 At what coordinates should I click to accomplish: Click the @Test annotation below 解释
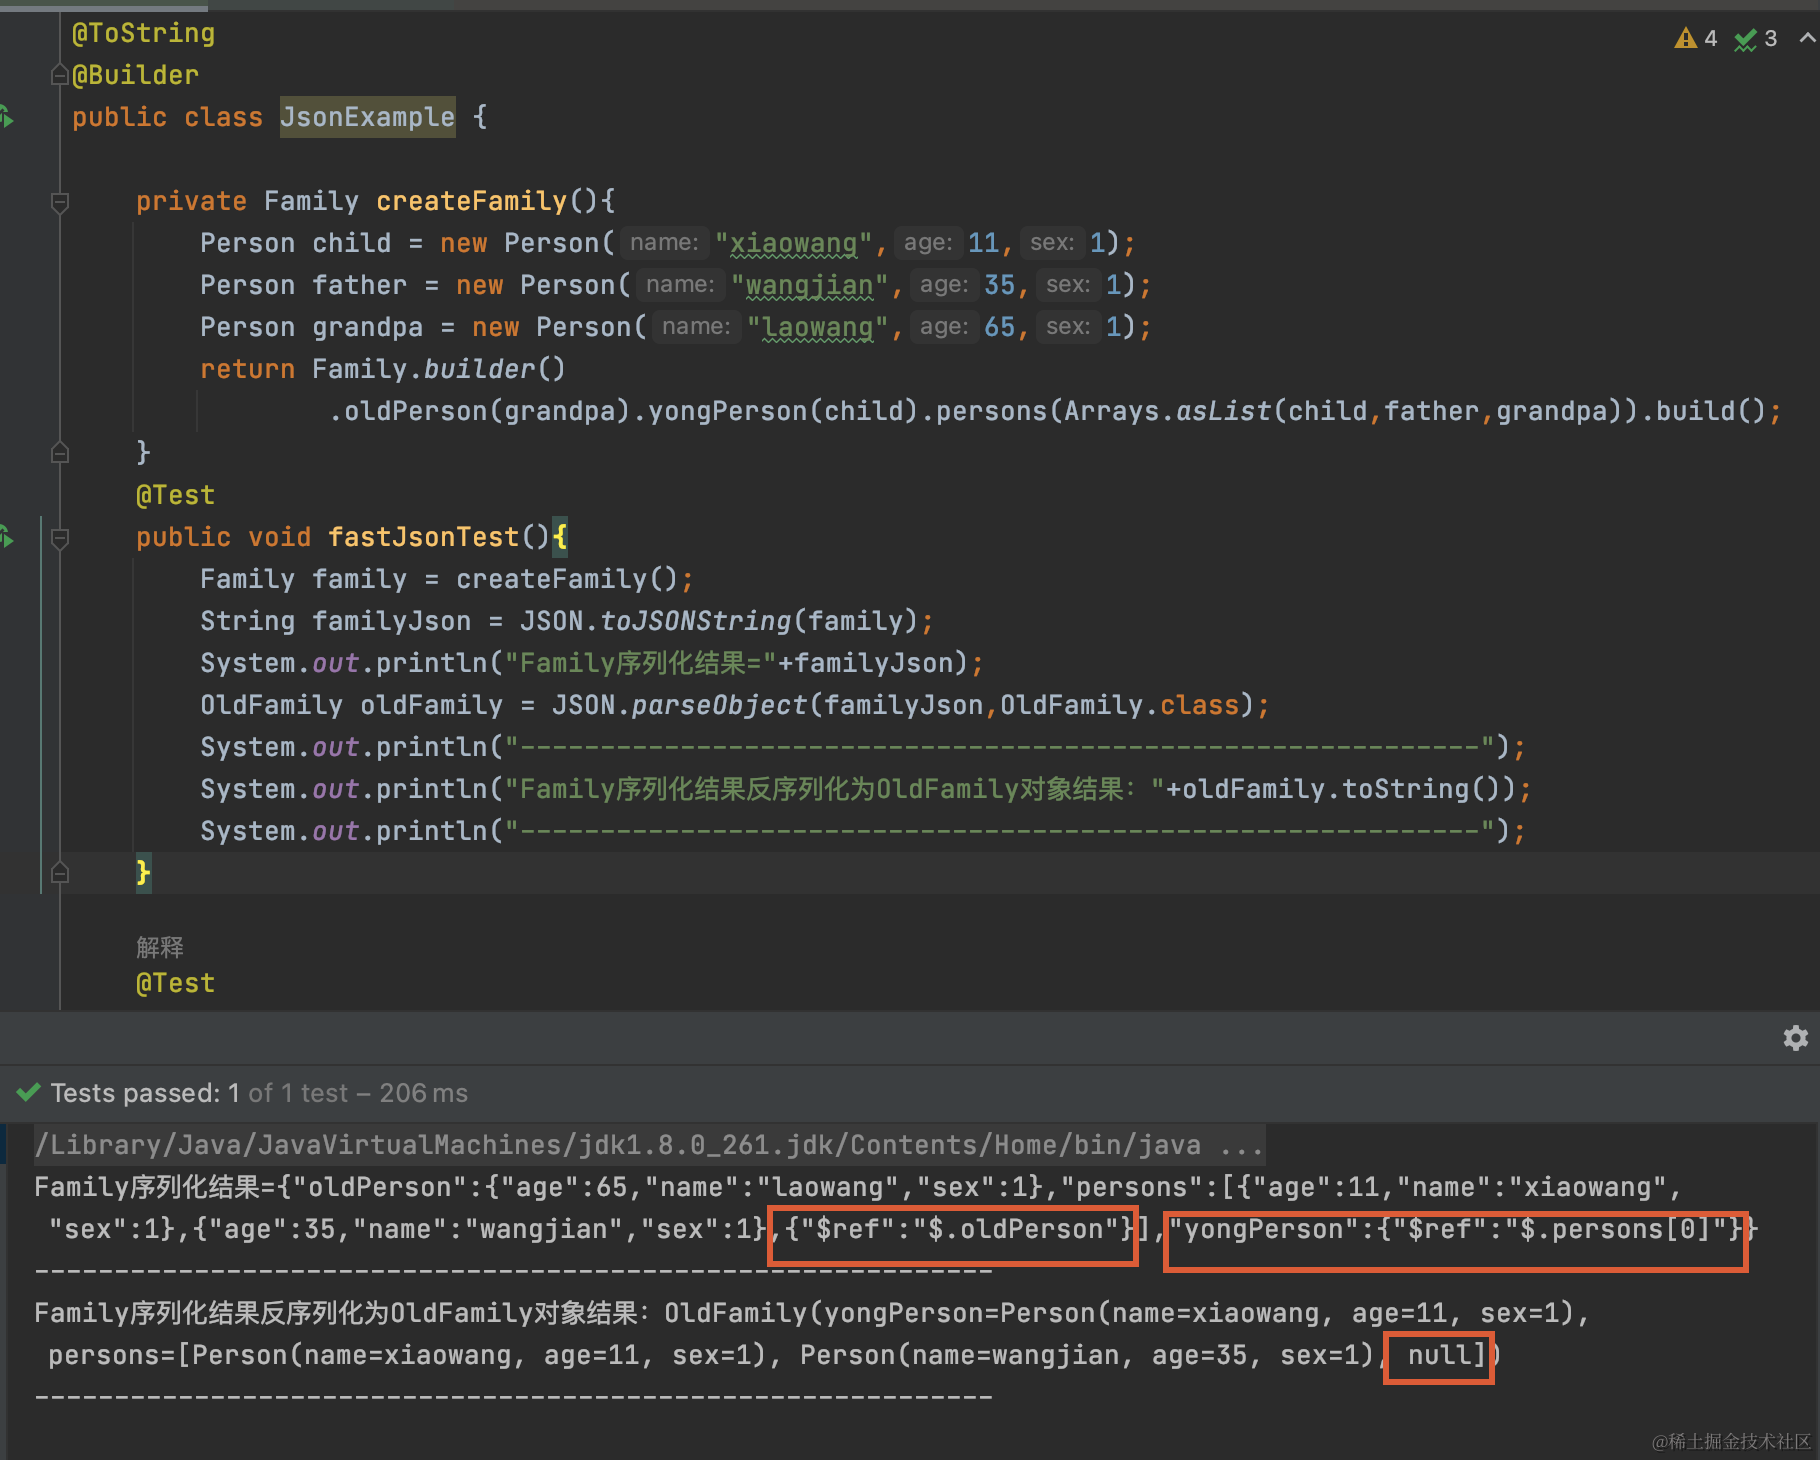(175, 983)
